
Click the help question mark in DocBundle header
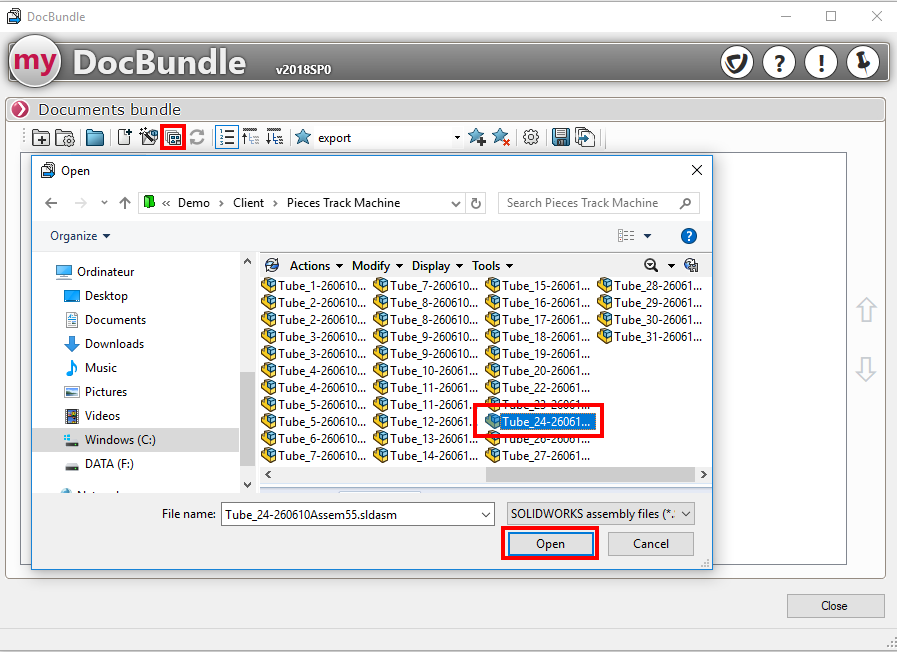coord(779,63)
